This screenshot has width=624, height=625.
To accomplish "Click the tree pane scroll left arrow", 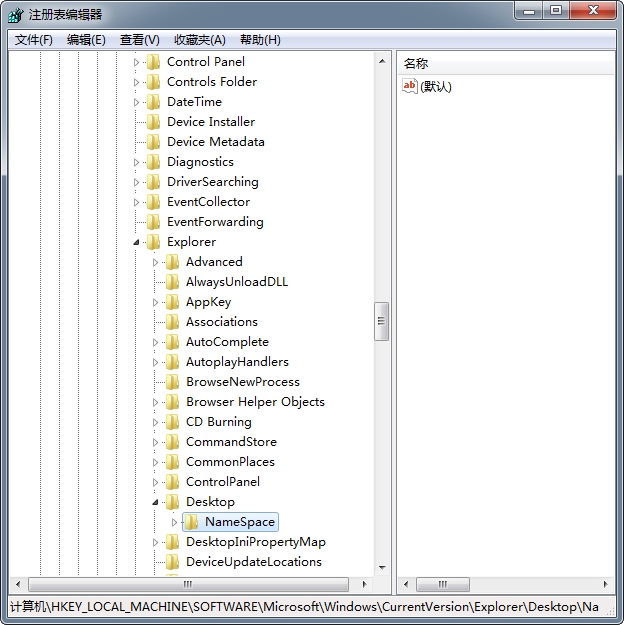I will (x=18, y=584).
